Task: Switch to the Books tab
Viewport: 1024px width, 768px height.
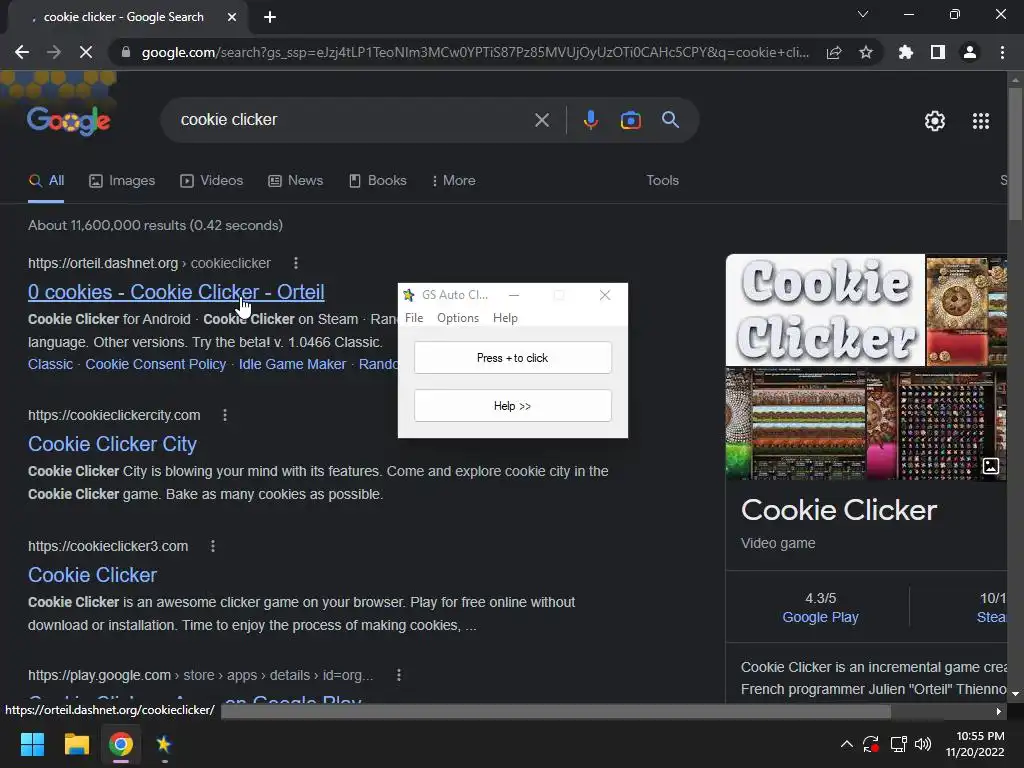Action: click(377, 181)
